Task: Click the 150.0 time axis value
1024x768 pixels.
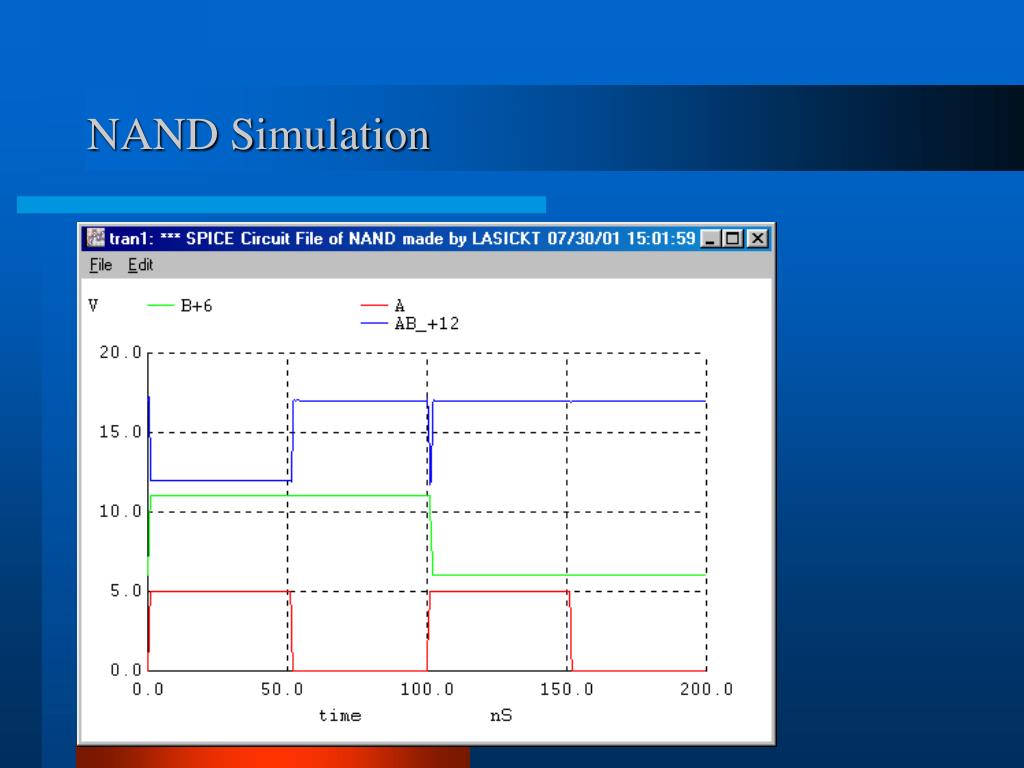Action: tap(567, 690)
